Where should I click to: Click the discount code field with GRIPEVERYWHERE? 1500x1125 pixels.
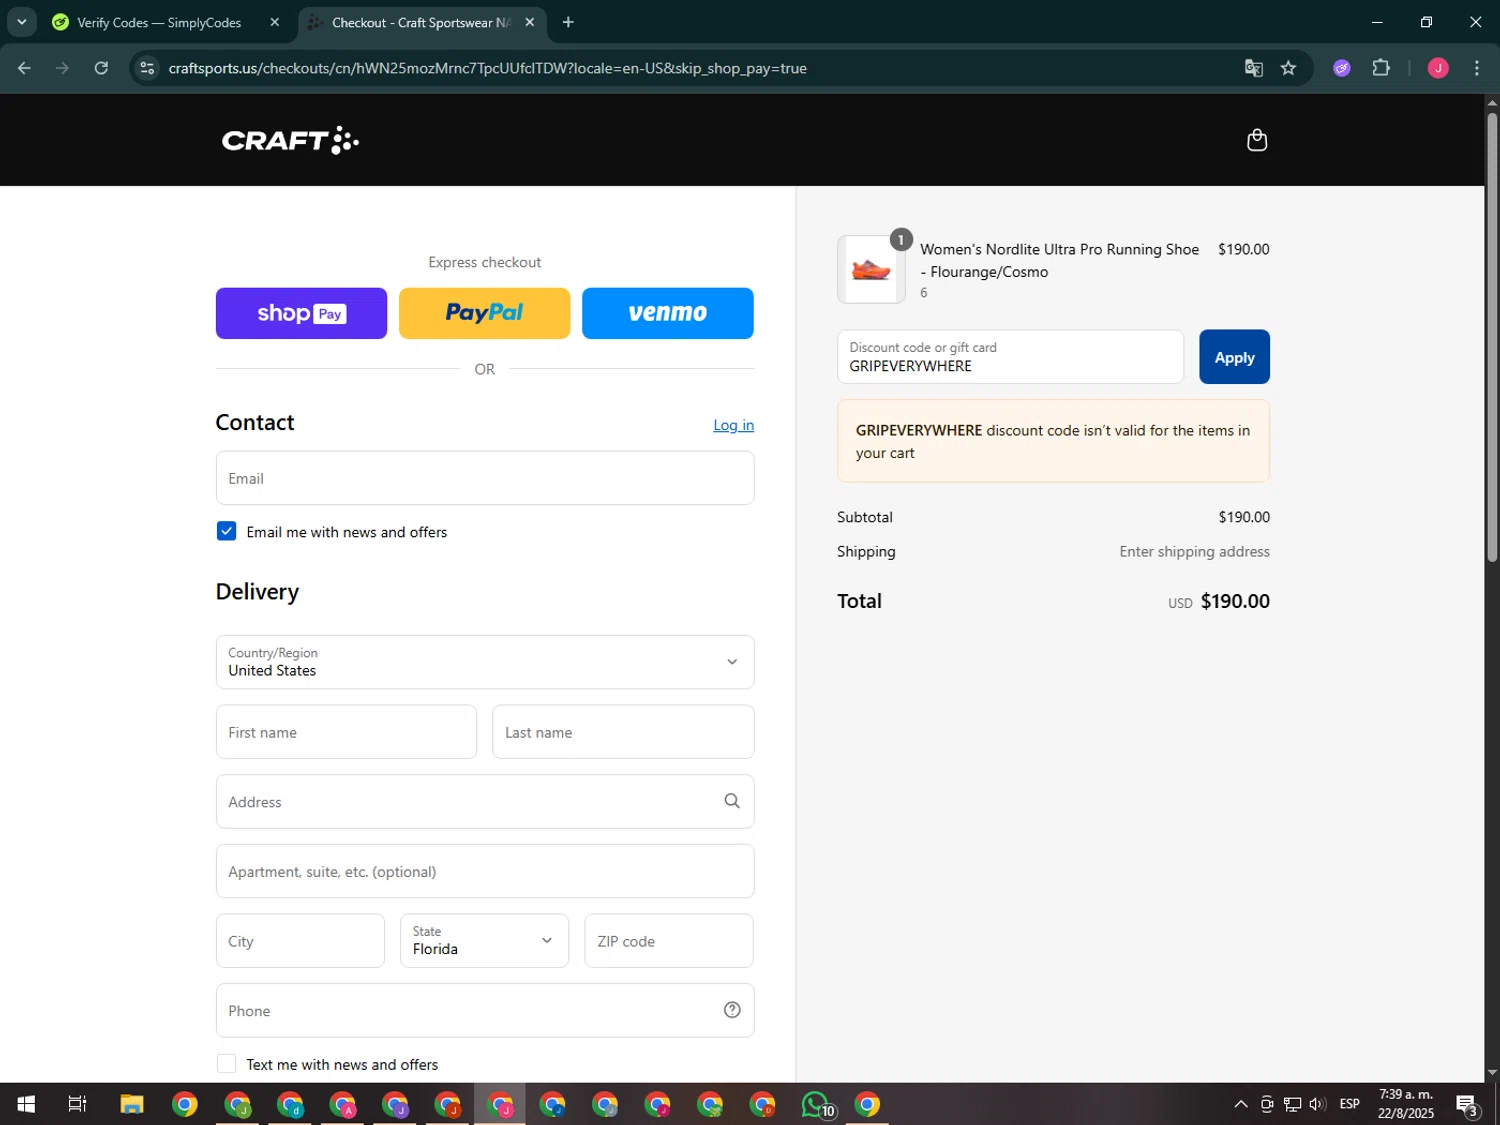pyautogui.click(x=1010, y=357)
